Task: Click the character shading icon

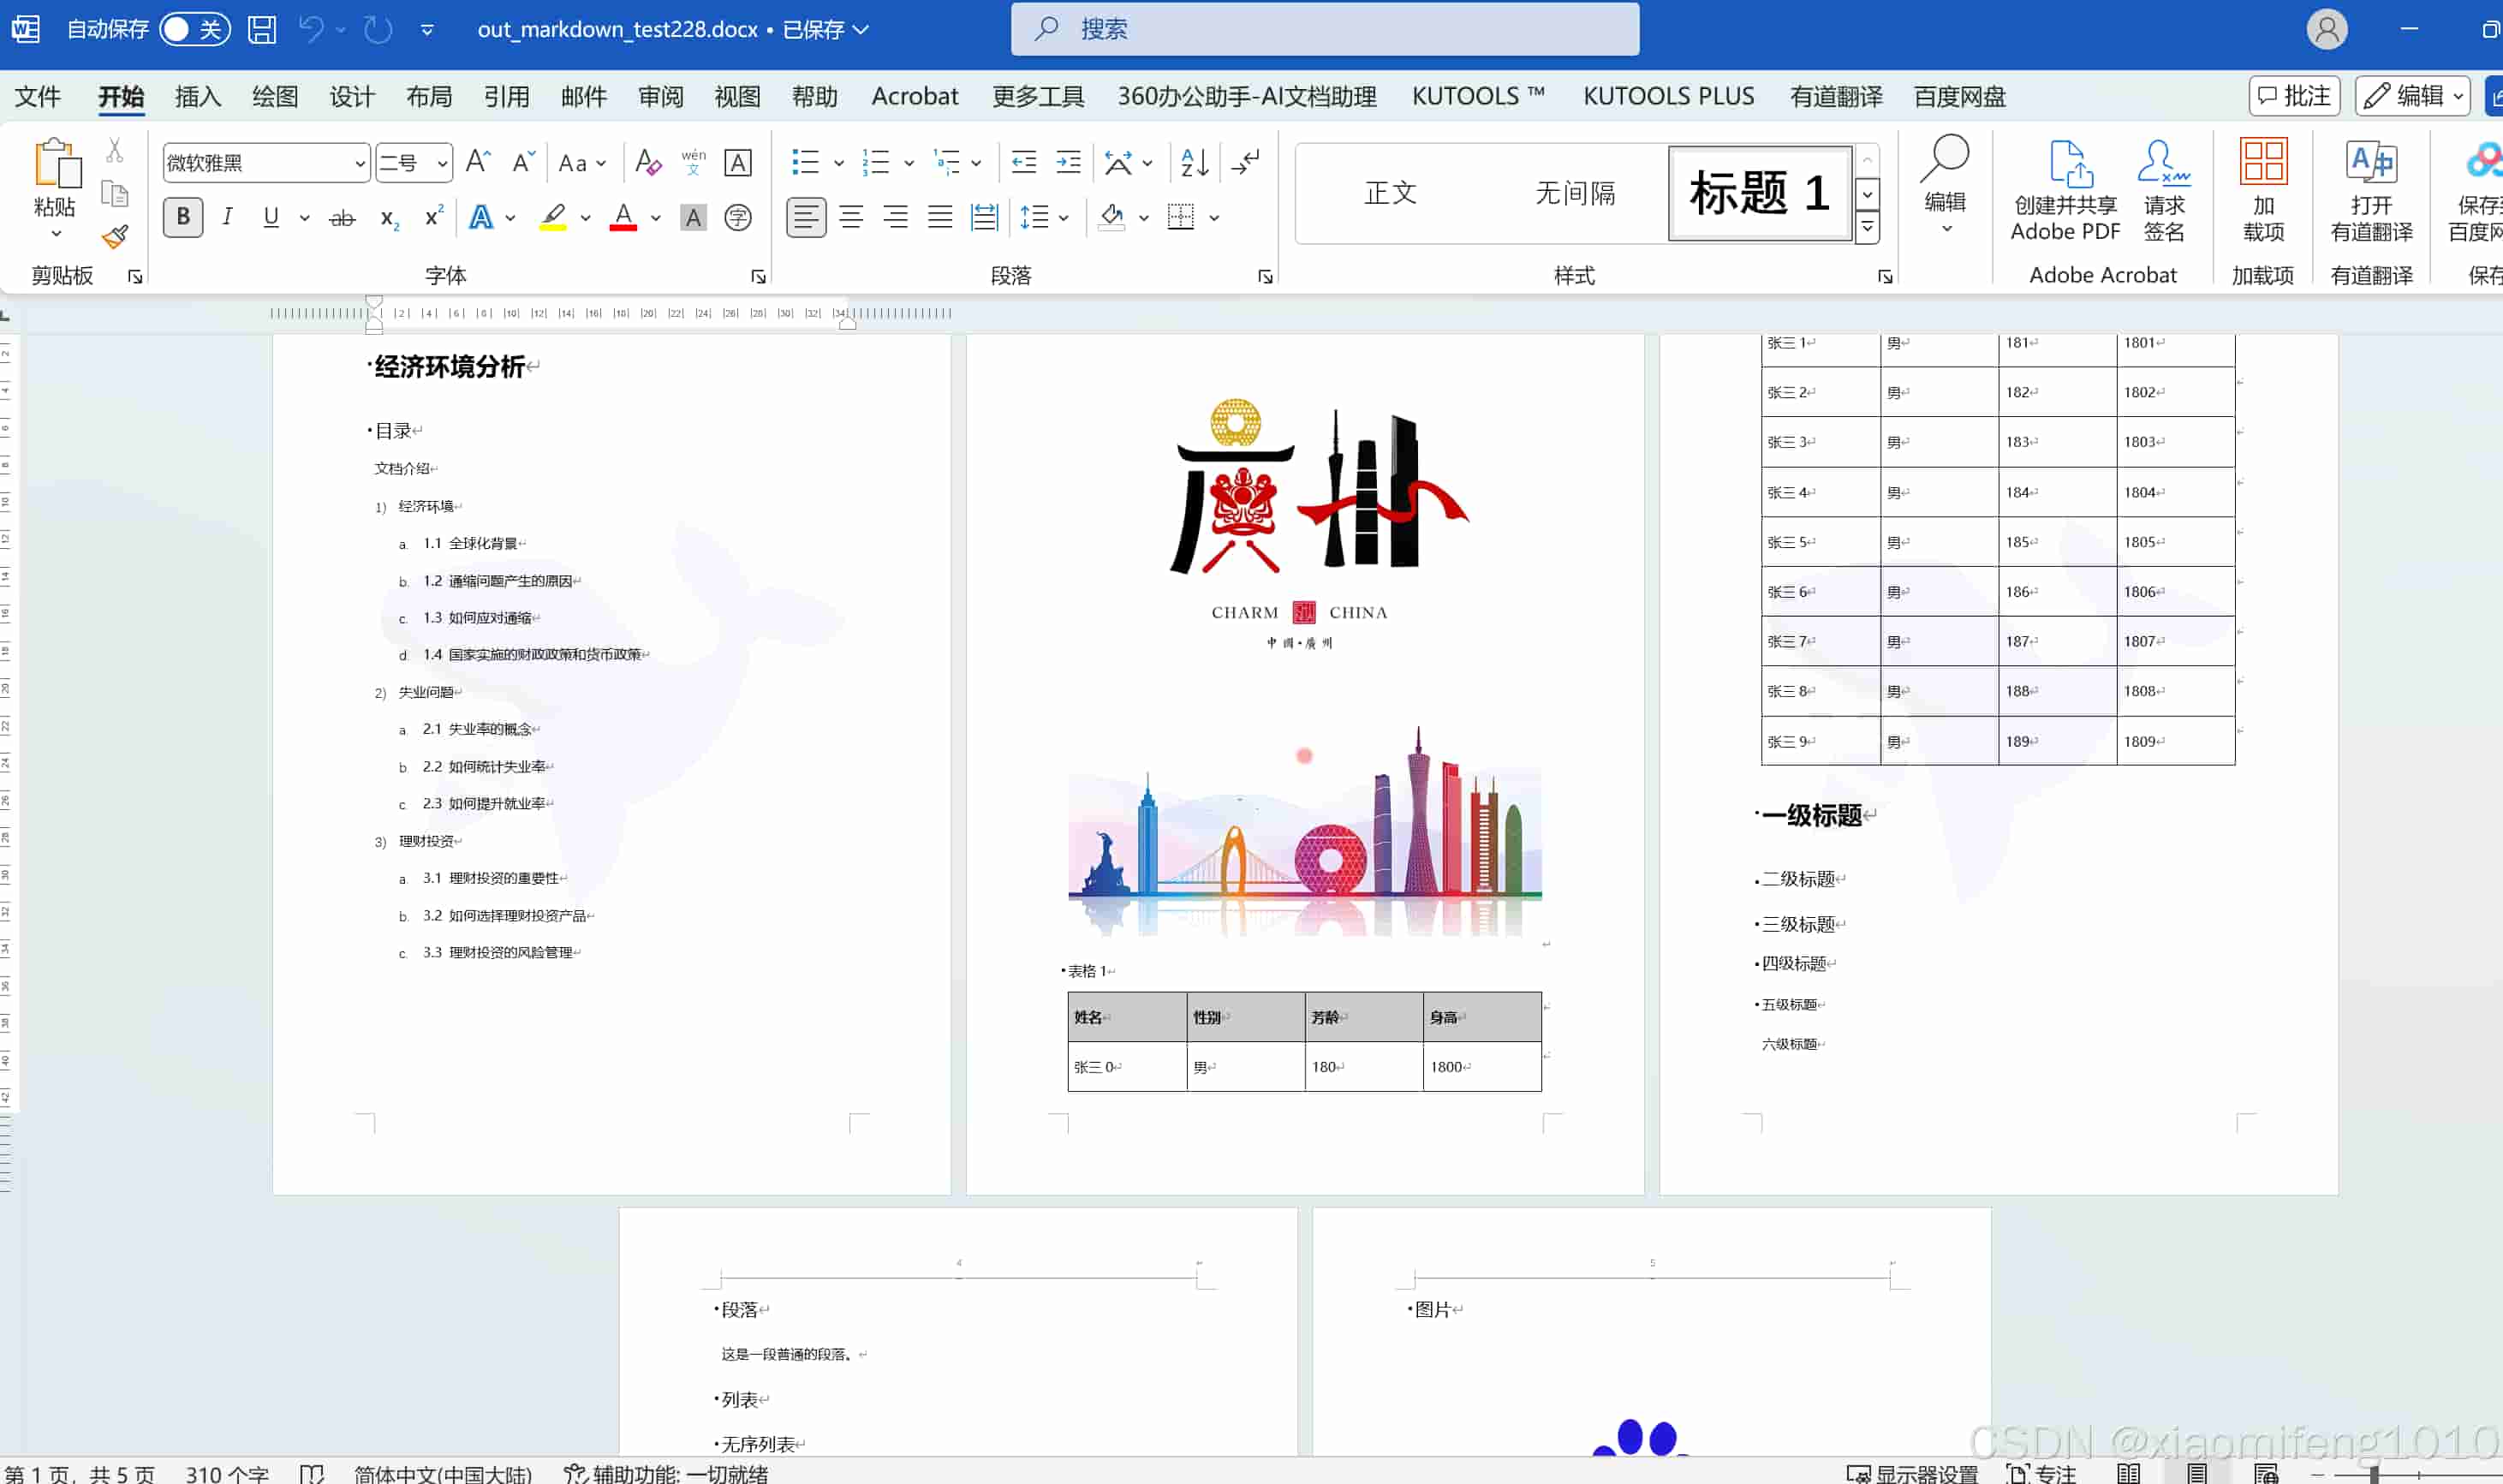Action: (x=693, y=217)
